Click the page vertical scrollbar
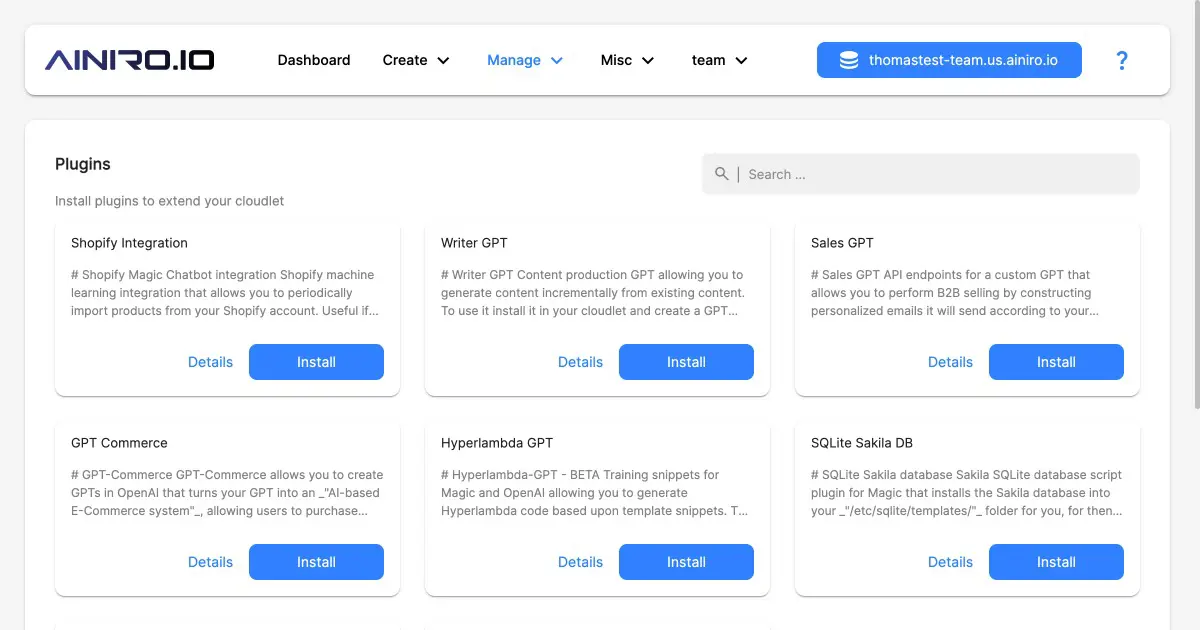Image resolution: width=1200 pixels, height=630 pixels. 1196,205
